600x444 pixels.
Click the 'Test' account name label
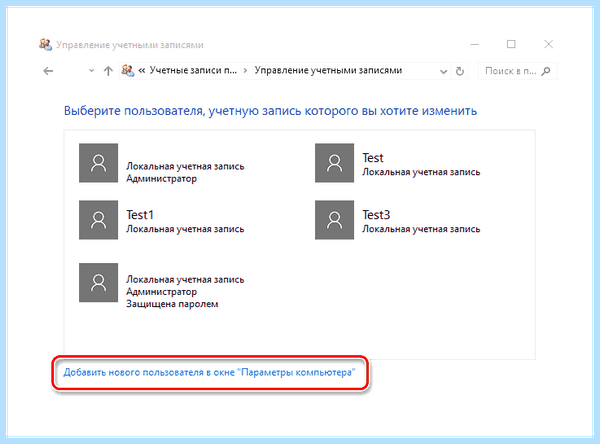click(373, 158)
